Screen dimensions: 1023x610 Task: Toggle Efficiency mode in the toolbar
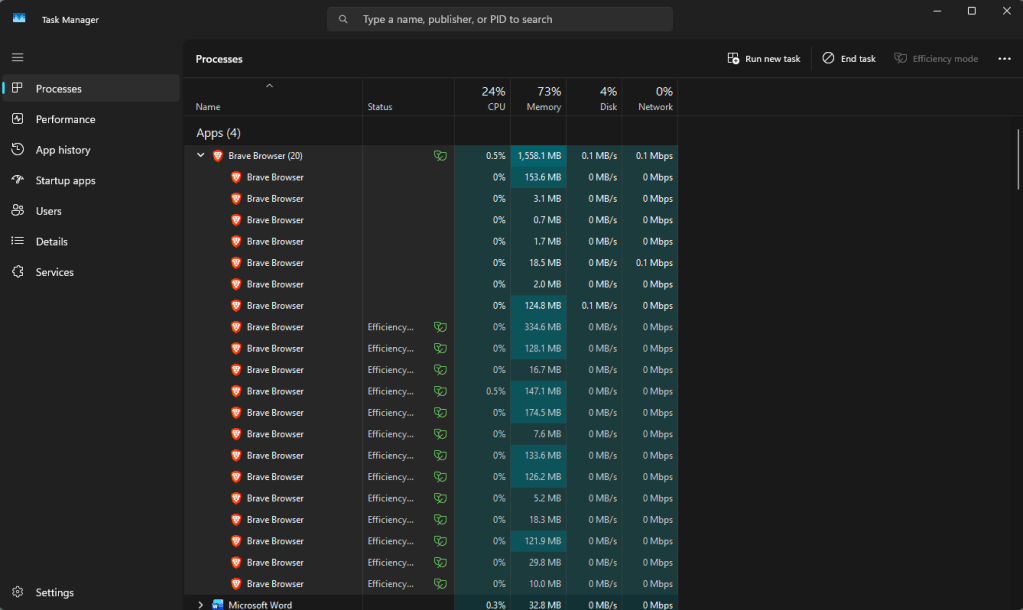(x=936, y=59)
